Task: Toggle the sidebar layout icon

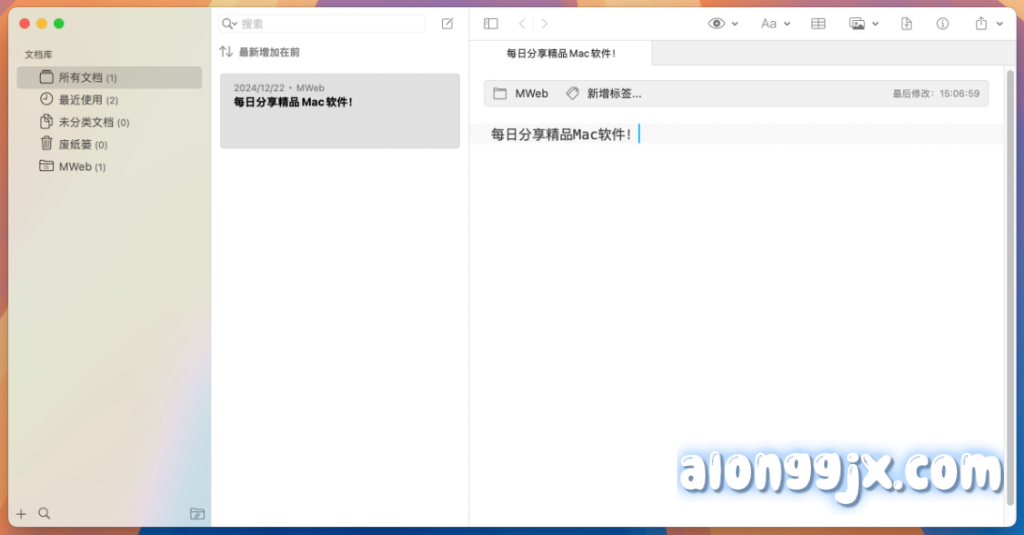Action: 490,23
